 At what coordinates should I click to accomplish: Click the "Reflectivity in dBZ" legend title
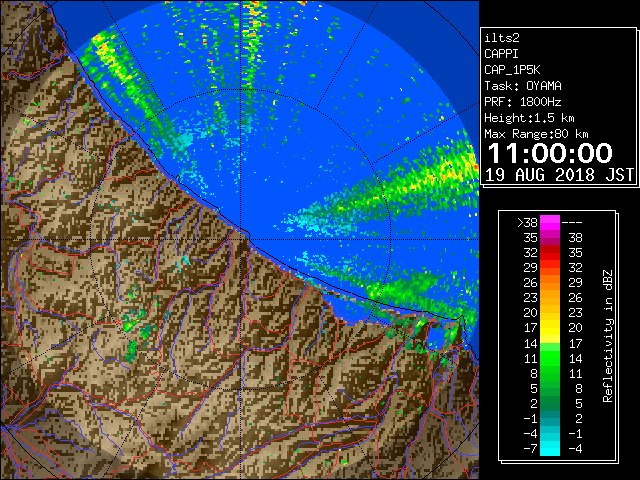click(x=608, y=336)
